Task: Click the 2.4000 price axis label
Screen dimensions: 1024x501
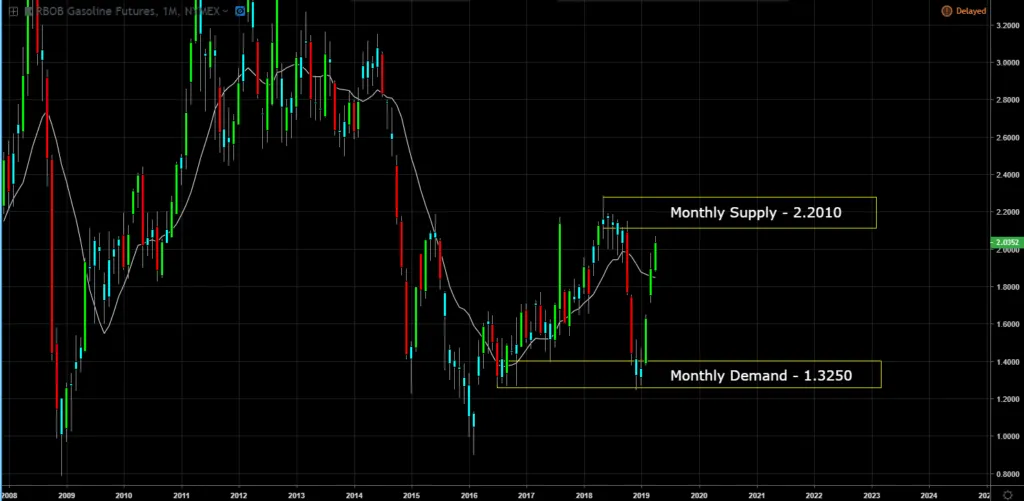Action: coord(1006,175)
